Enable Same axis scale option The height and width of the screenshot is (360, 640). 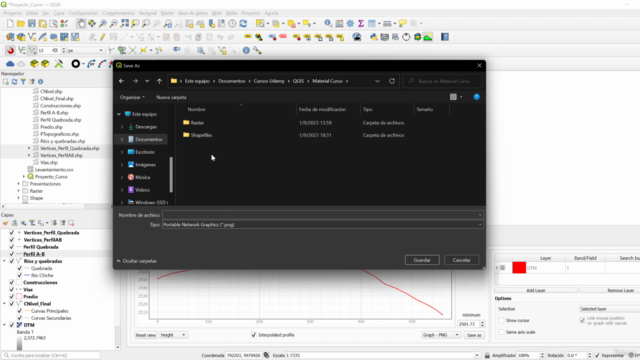tap(501, 332)
